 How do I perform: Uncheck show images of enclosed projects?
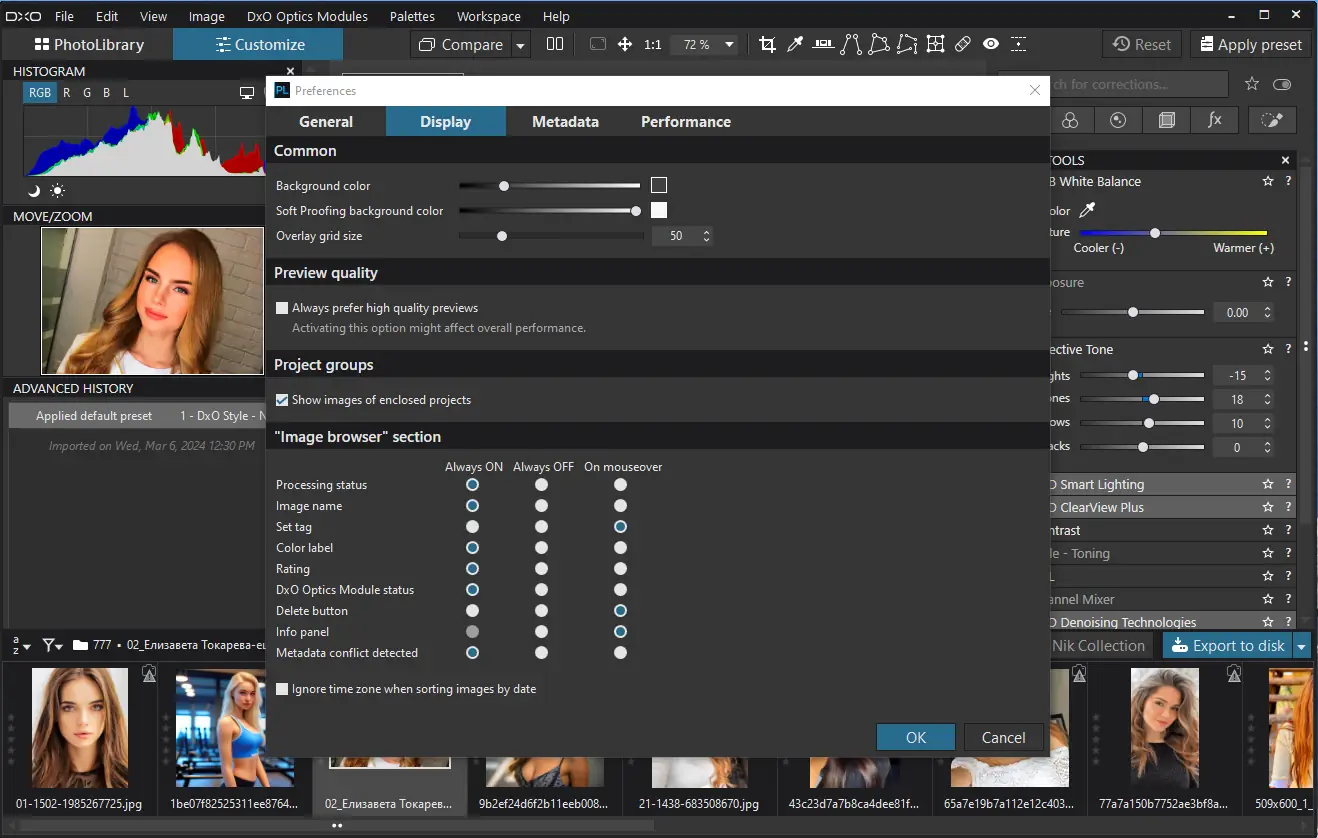[281, 399]
